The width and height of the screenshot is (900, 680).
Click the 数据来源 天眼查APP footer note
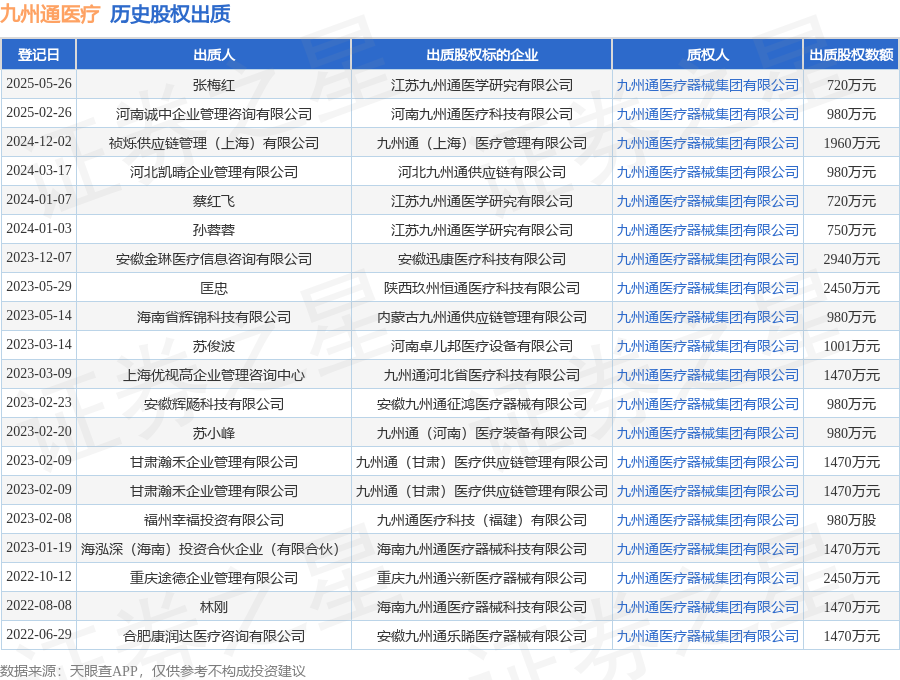153,671
